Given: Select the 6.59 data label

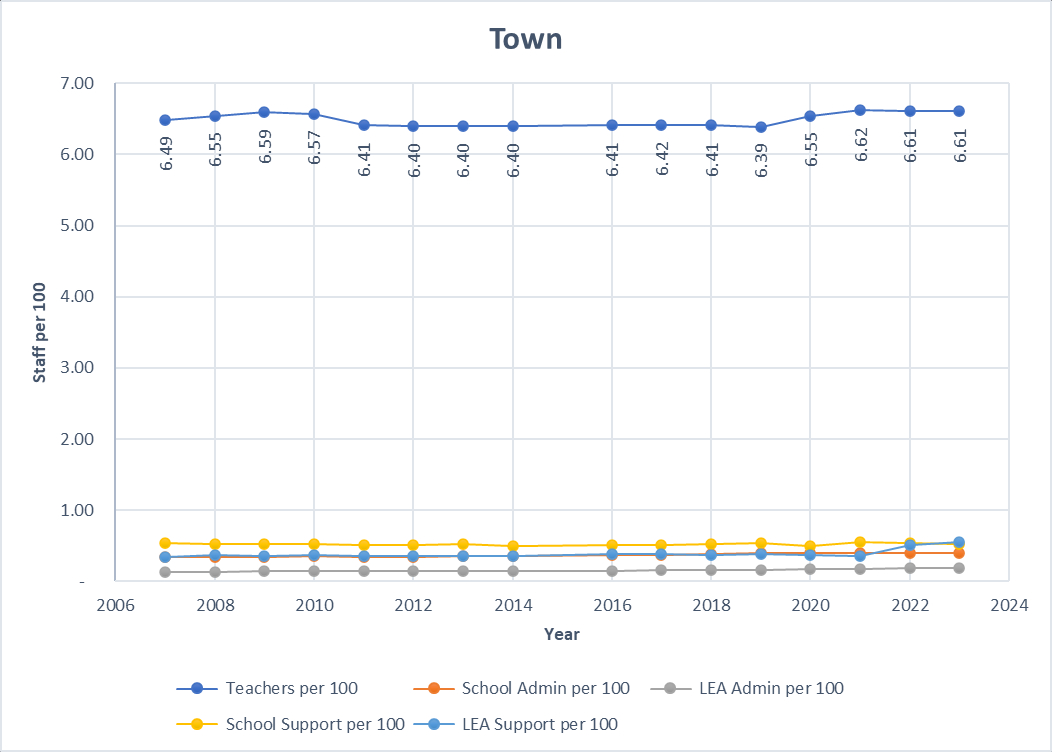Looking at the screenshot, I should 265,148.
